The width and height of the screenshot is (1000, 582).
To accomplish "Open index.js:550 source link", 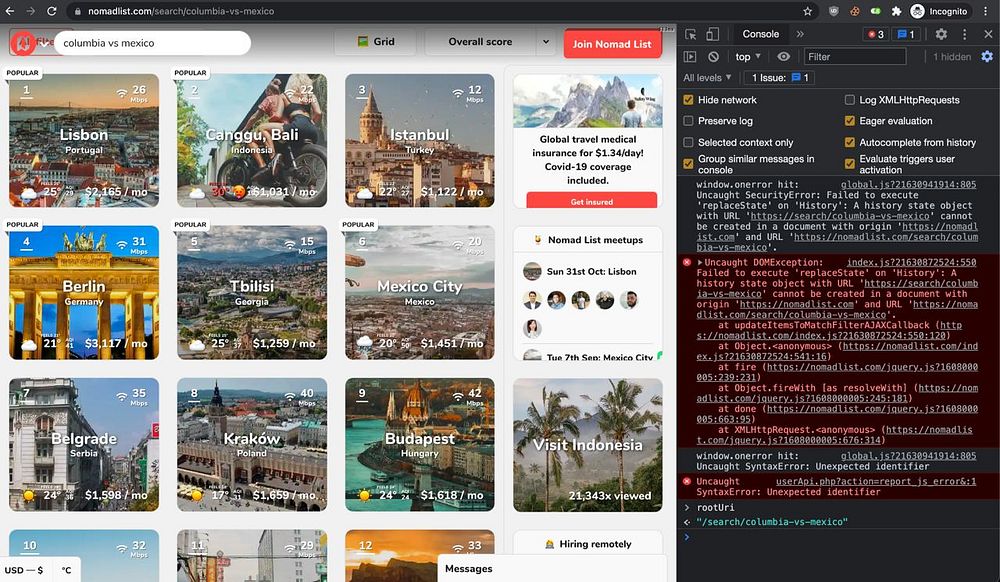I will pyautogui.click(x=911, y=262).
